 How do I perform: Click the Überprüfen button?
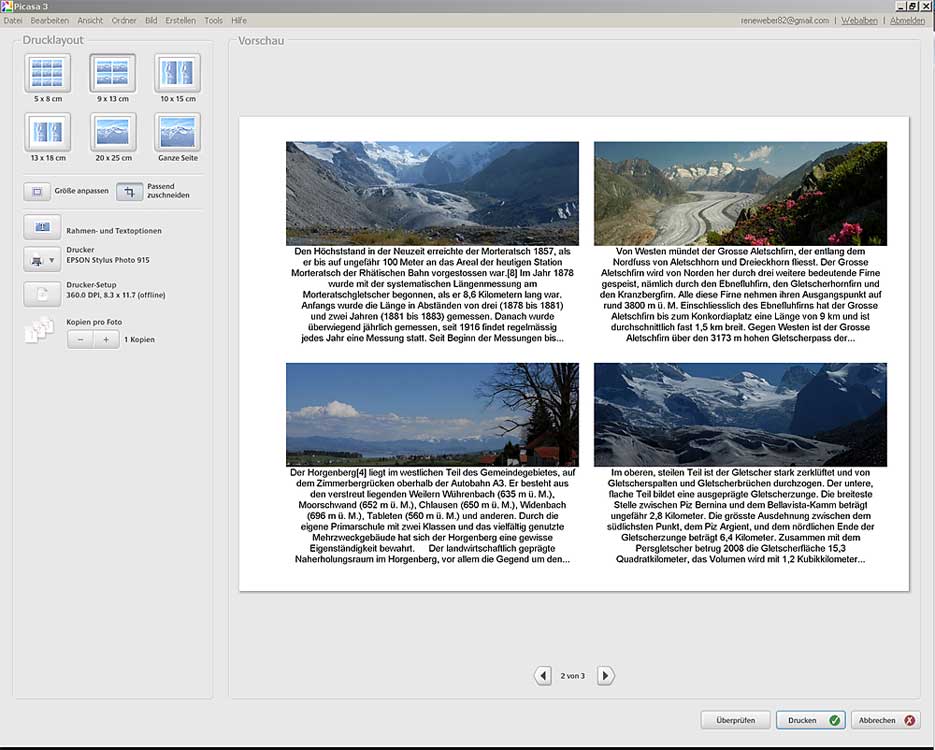[x=735, y=719]
